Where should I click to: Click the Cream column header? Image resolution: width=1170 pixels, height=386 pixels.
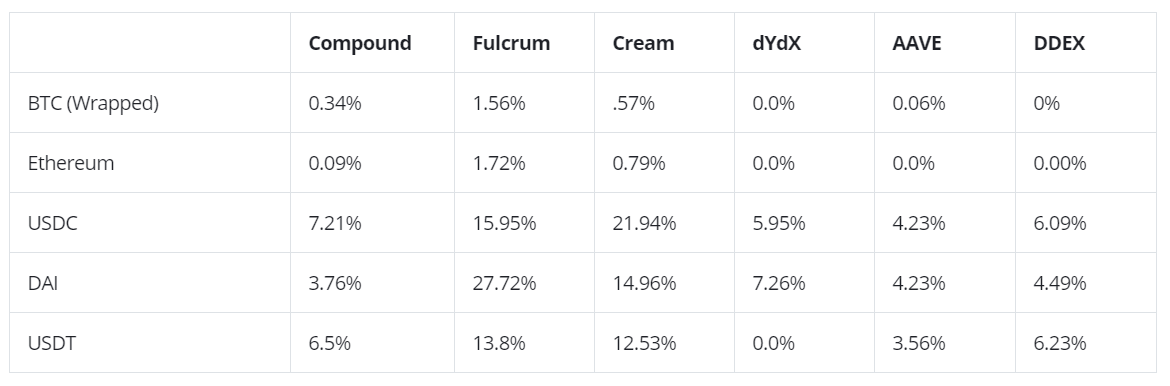pos(643,43)
